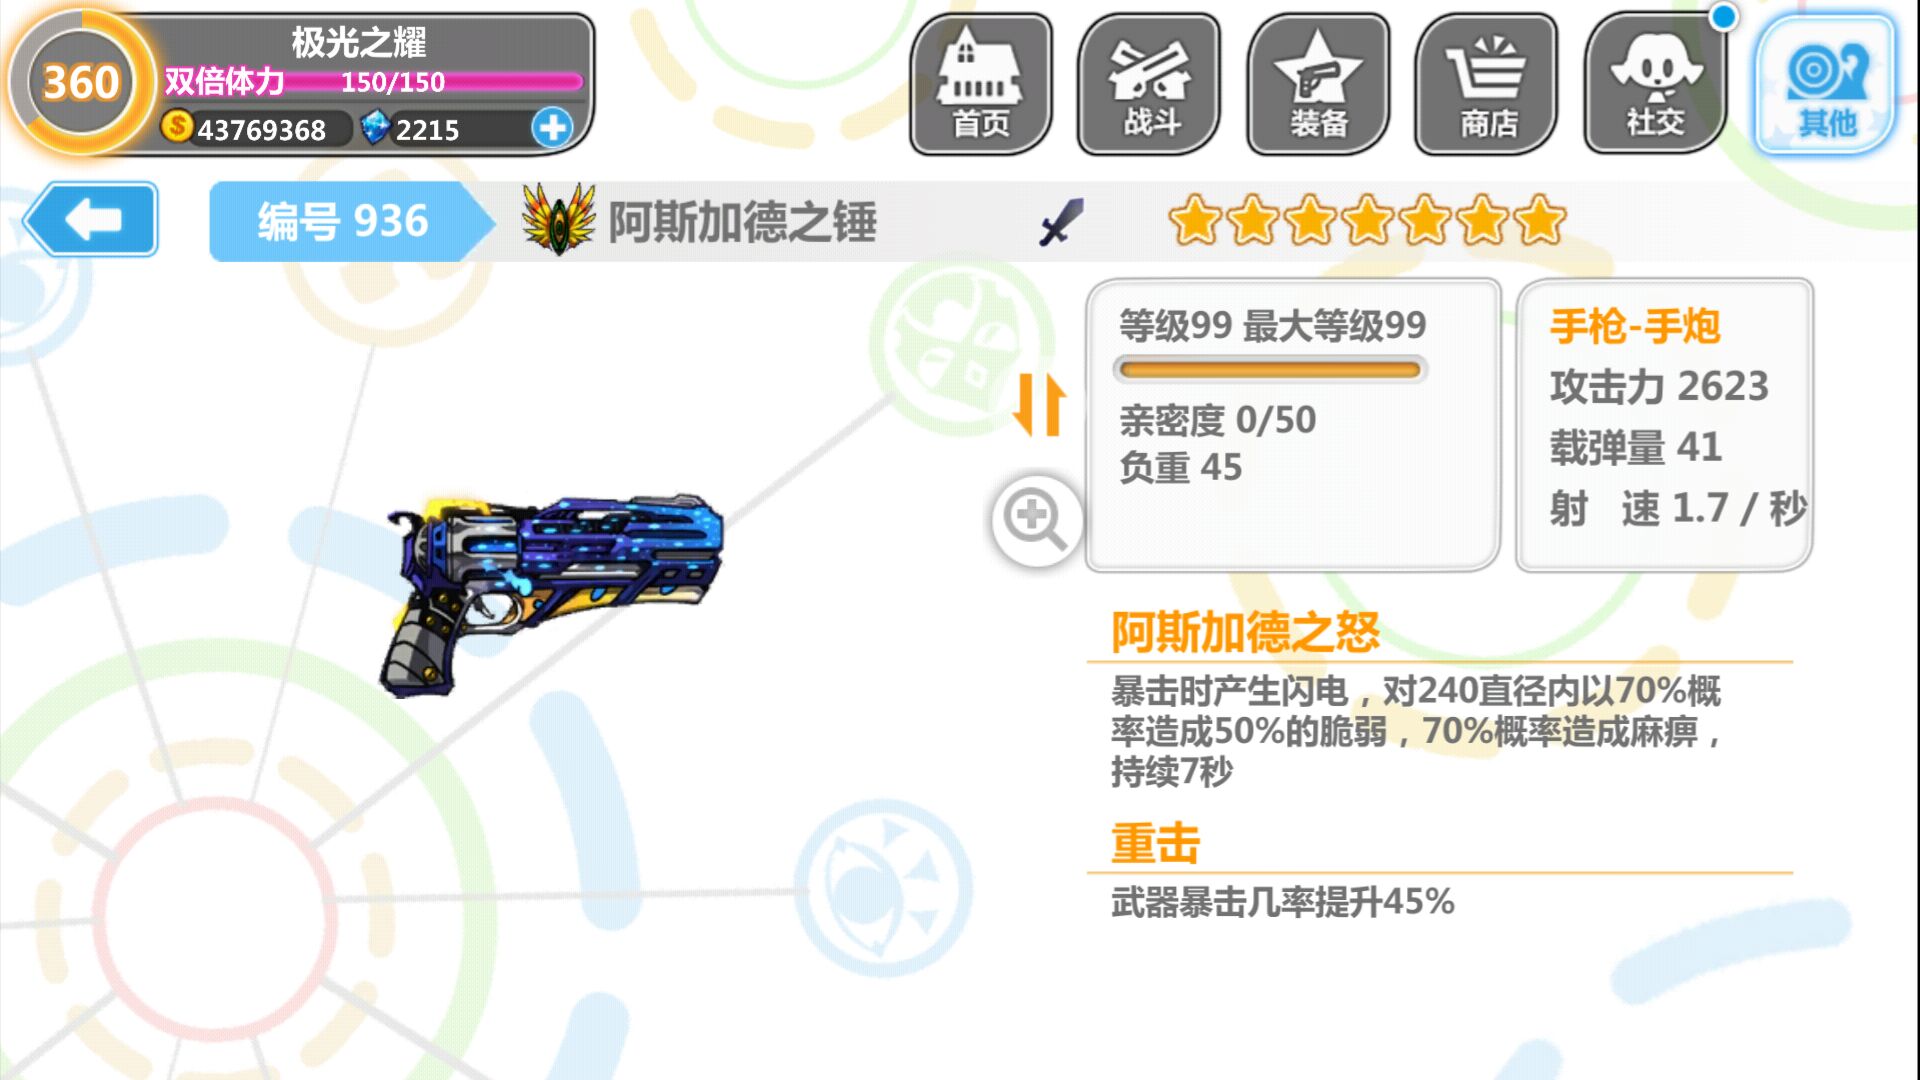The height and width of the screenshot is (1080, 1920).
Task: Open the 社交 social menu
Action: (1656, 85)
